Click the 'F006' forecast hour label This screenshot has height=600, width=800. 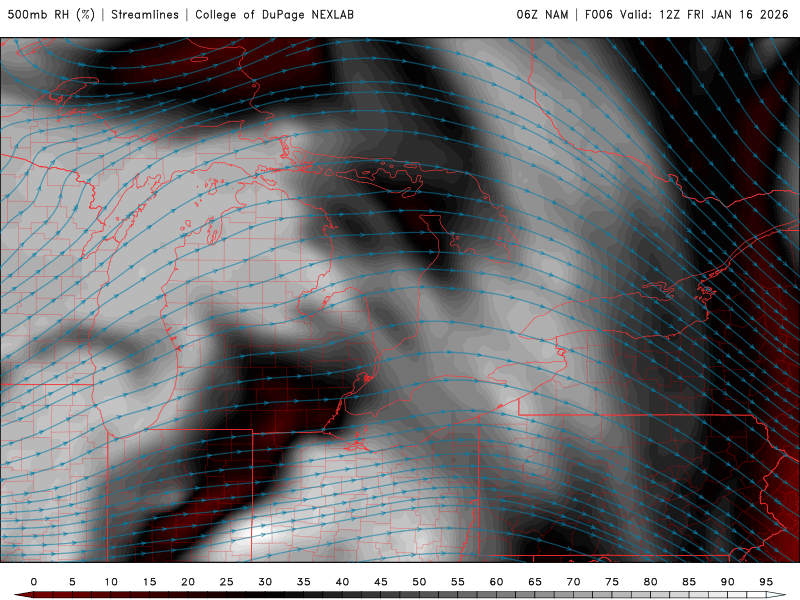[599, 15]
